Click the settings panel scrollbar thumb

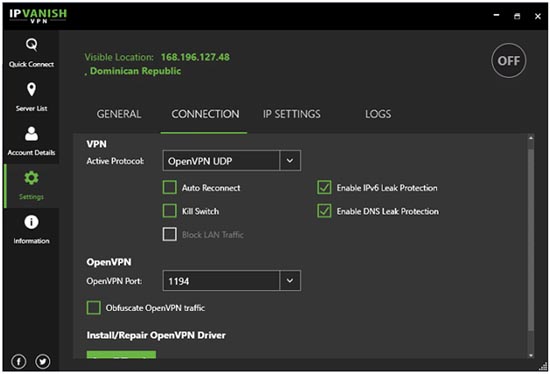(531, 239)
